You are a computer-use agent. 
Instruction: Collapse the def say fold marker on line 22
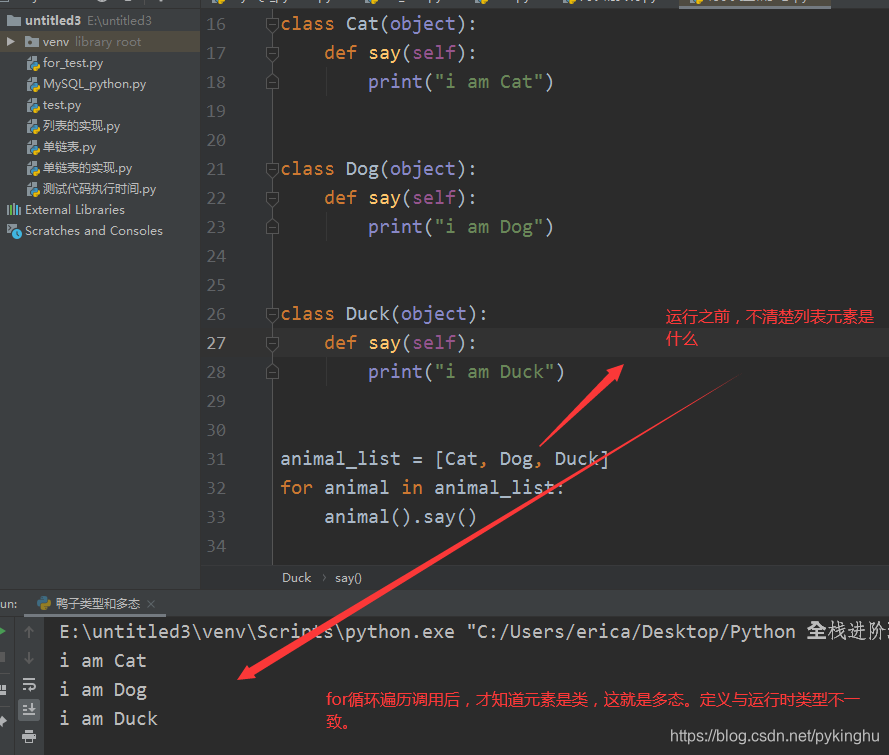[x=272, y=198]
